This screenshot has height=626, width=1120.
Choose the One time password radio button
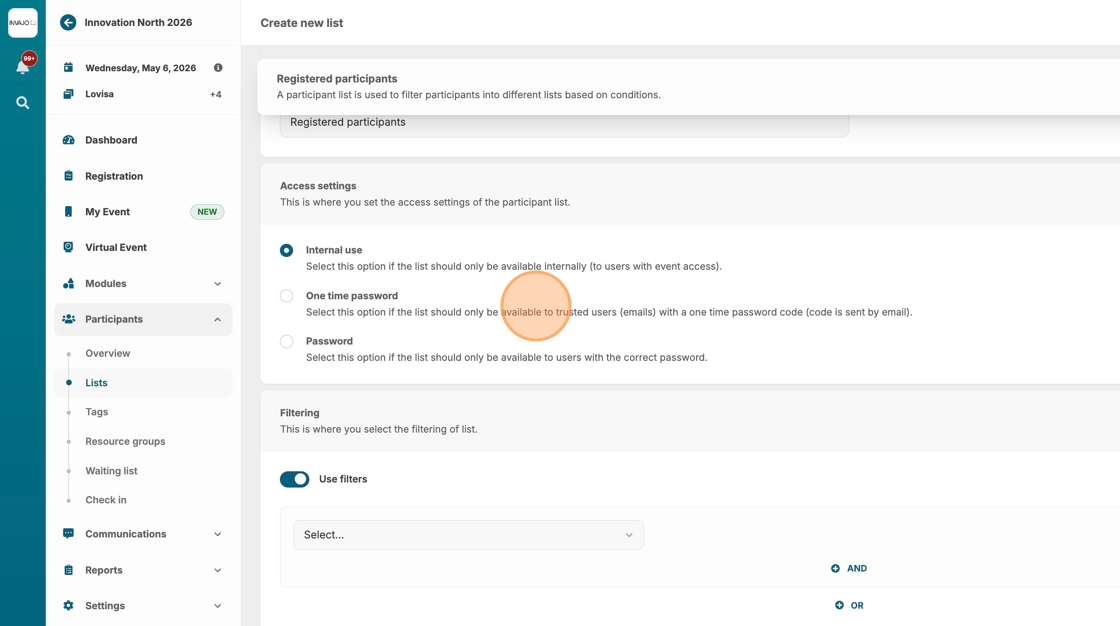click(287, 296)
